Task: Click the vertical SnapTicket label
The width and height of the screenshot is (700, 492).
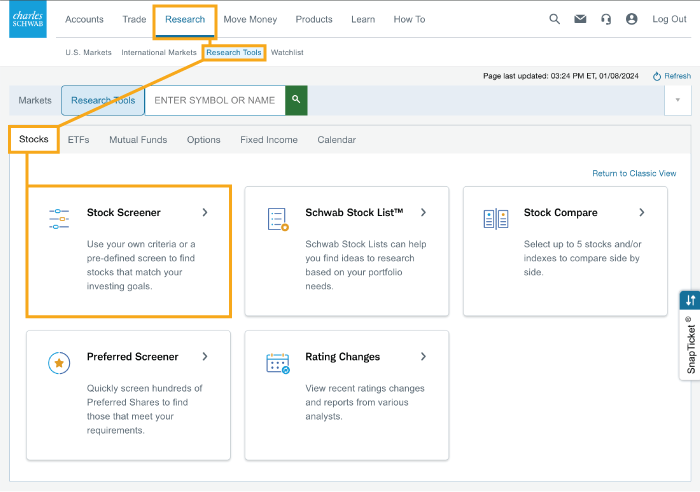Action: tap(691, 345)
